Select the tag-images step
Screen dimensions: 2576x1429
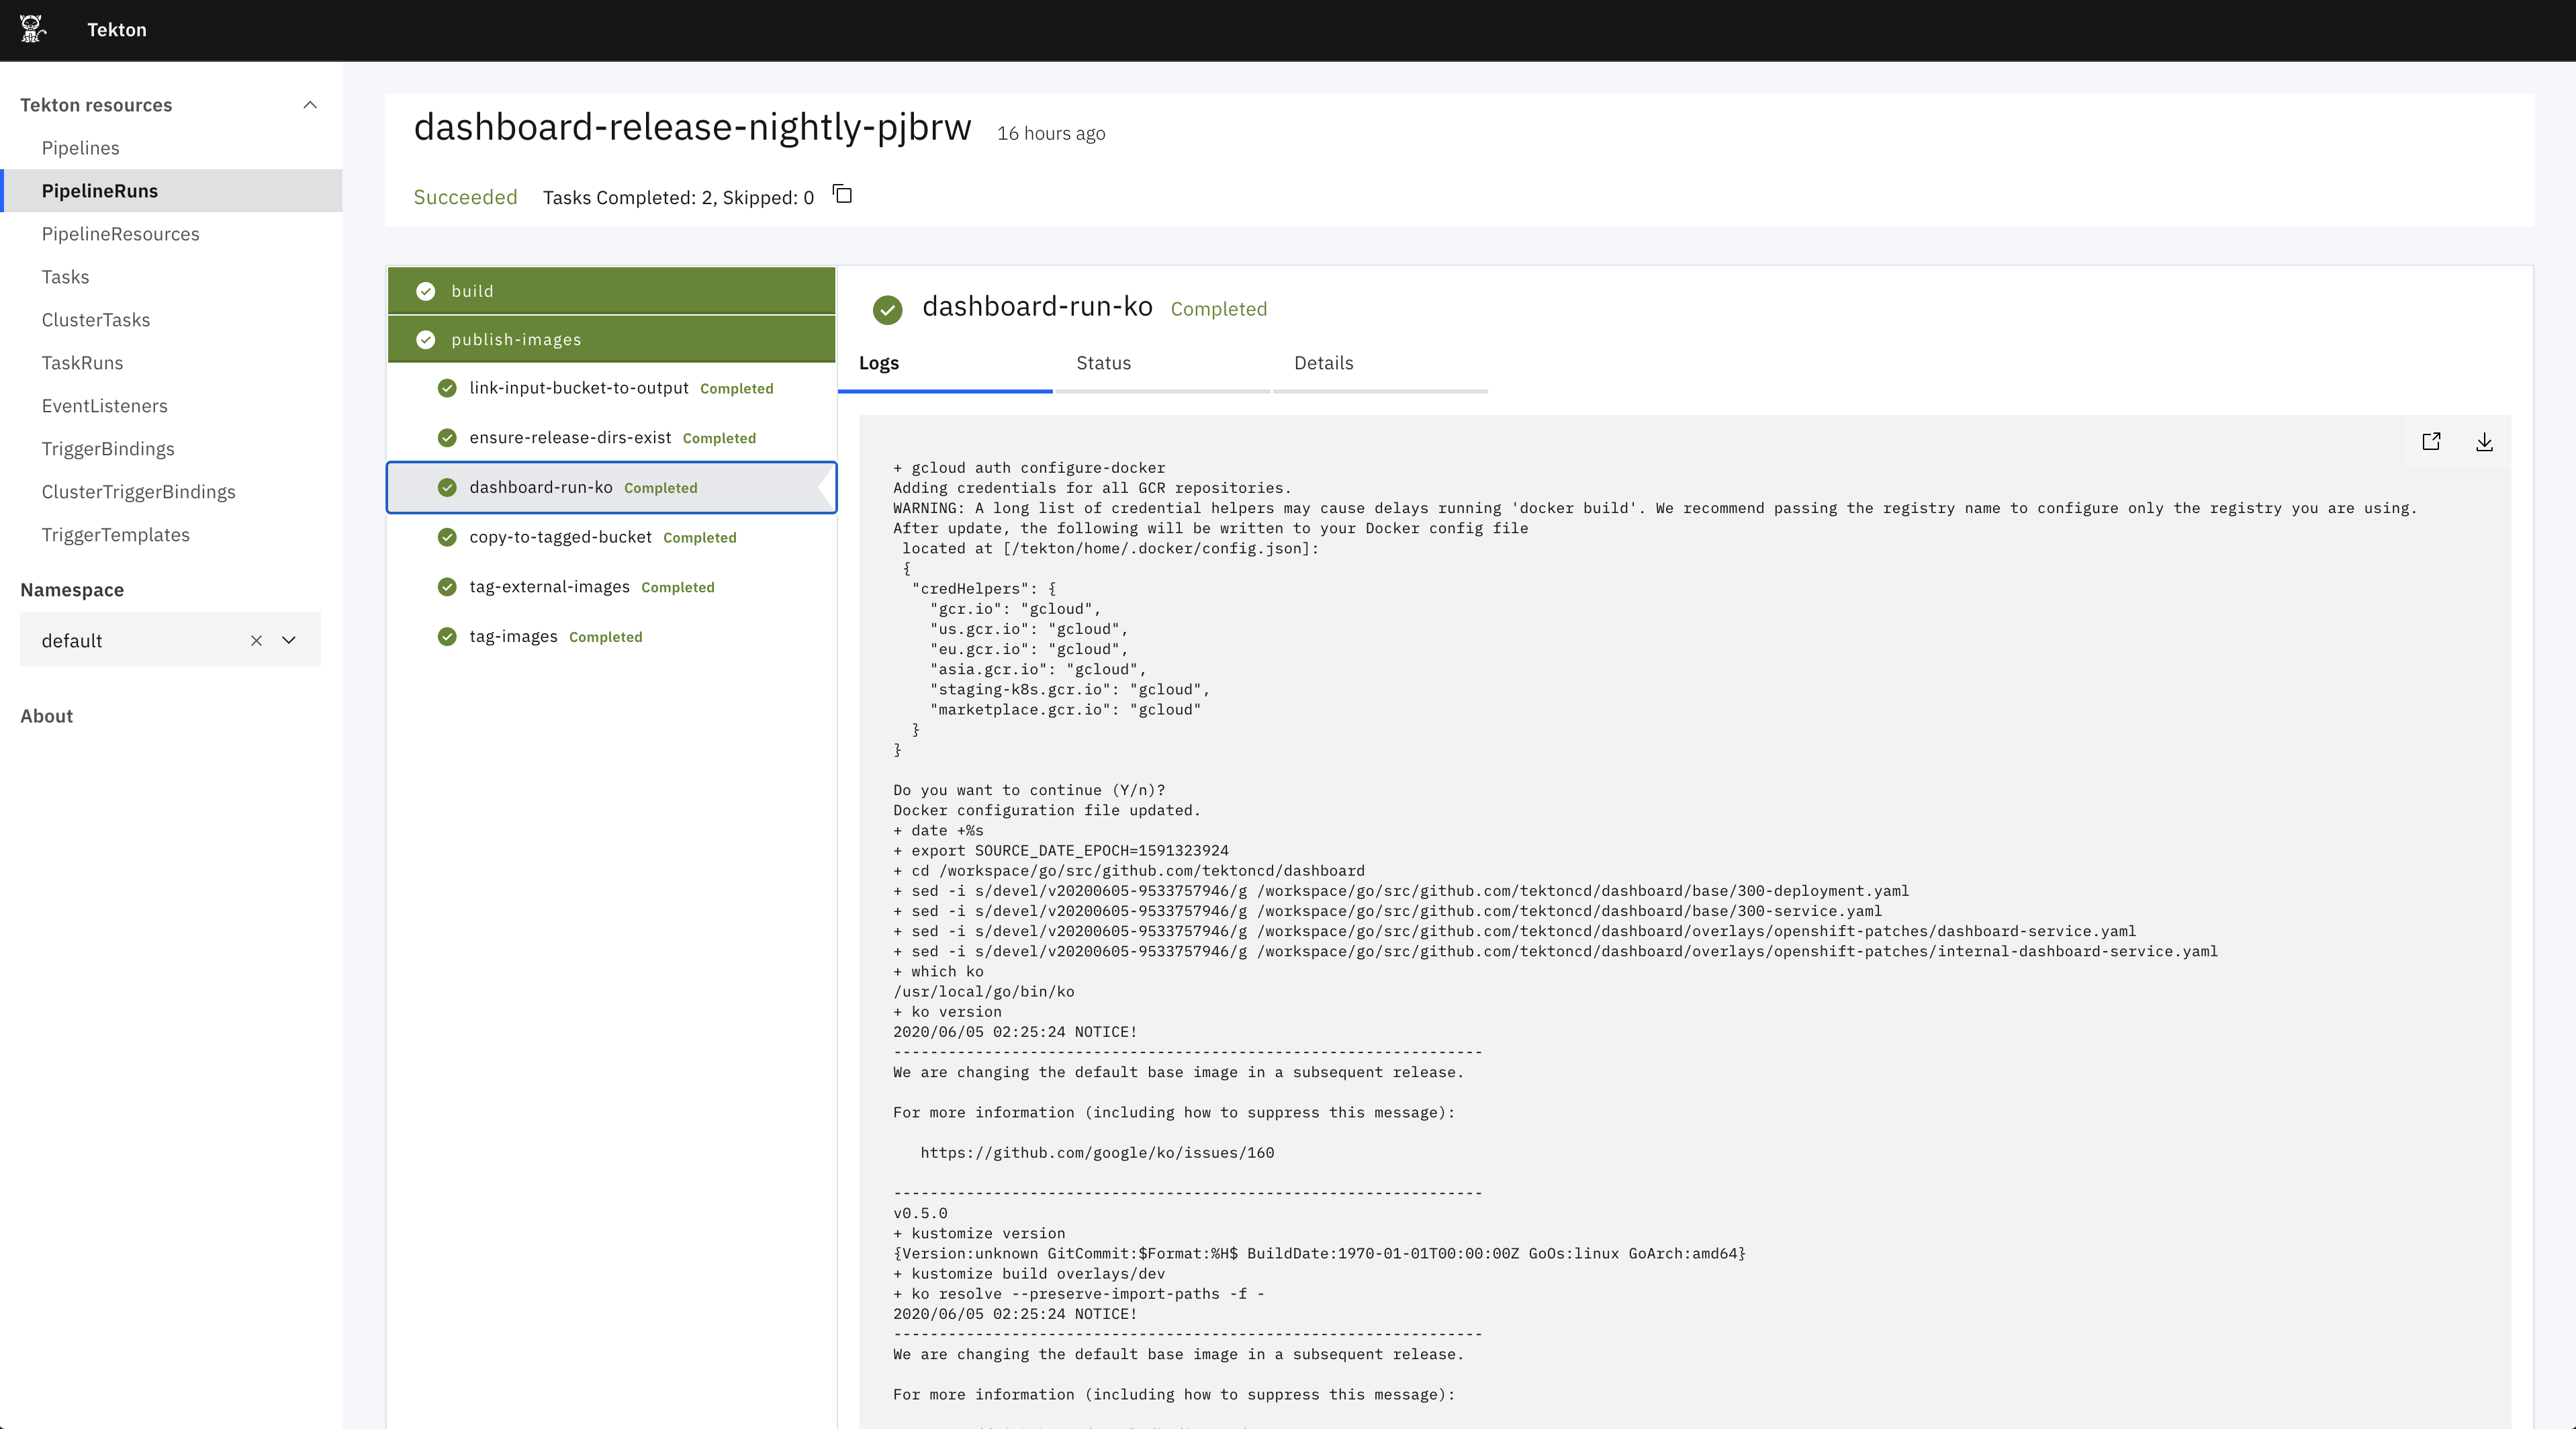[513, 637]
